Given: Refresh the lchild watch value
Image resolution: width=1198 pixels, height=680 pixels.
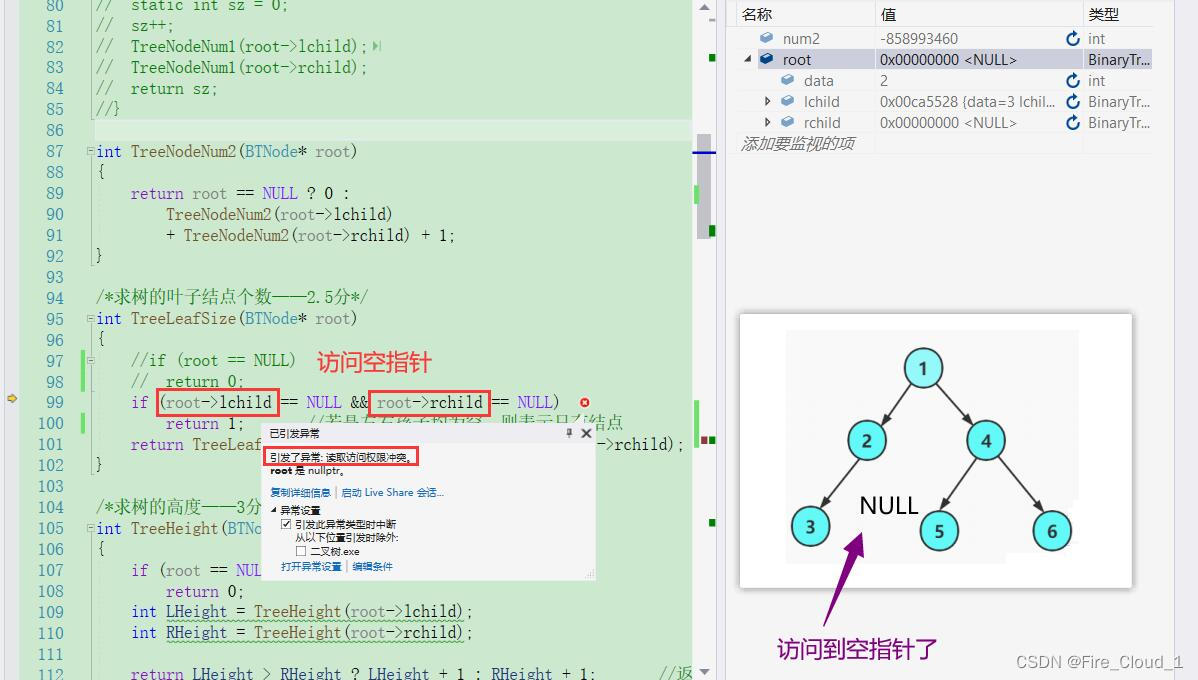Looking at the screenshot, I should pyautogui.click(x=1073, y=102).
